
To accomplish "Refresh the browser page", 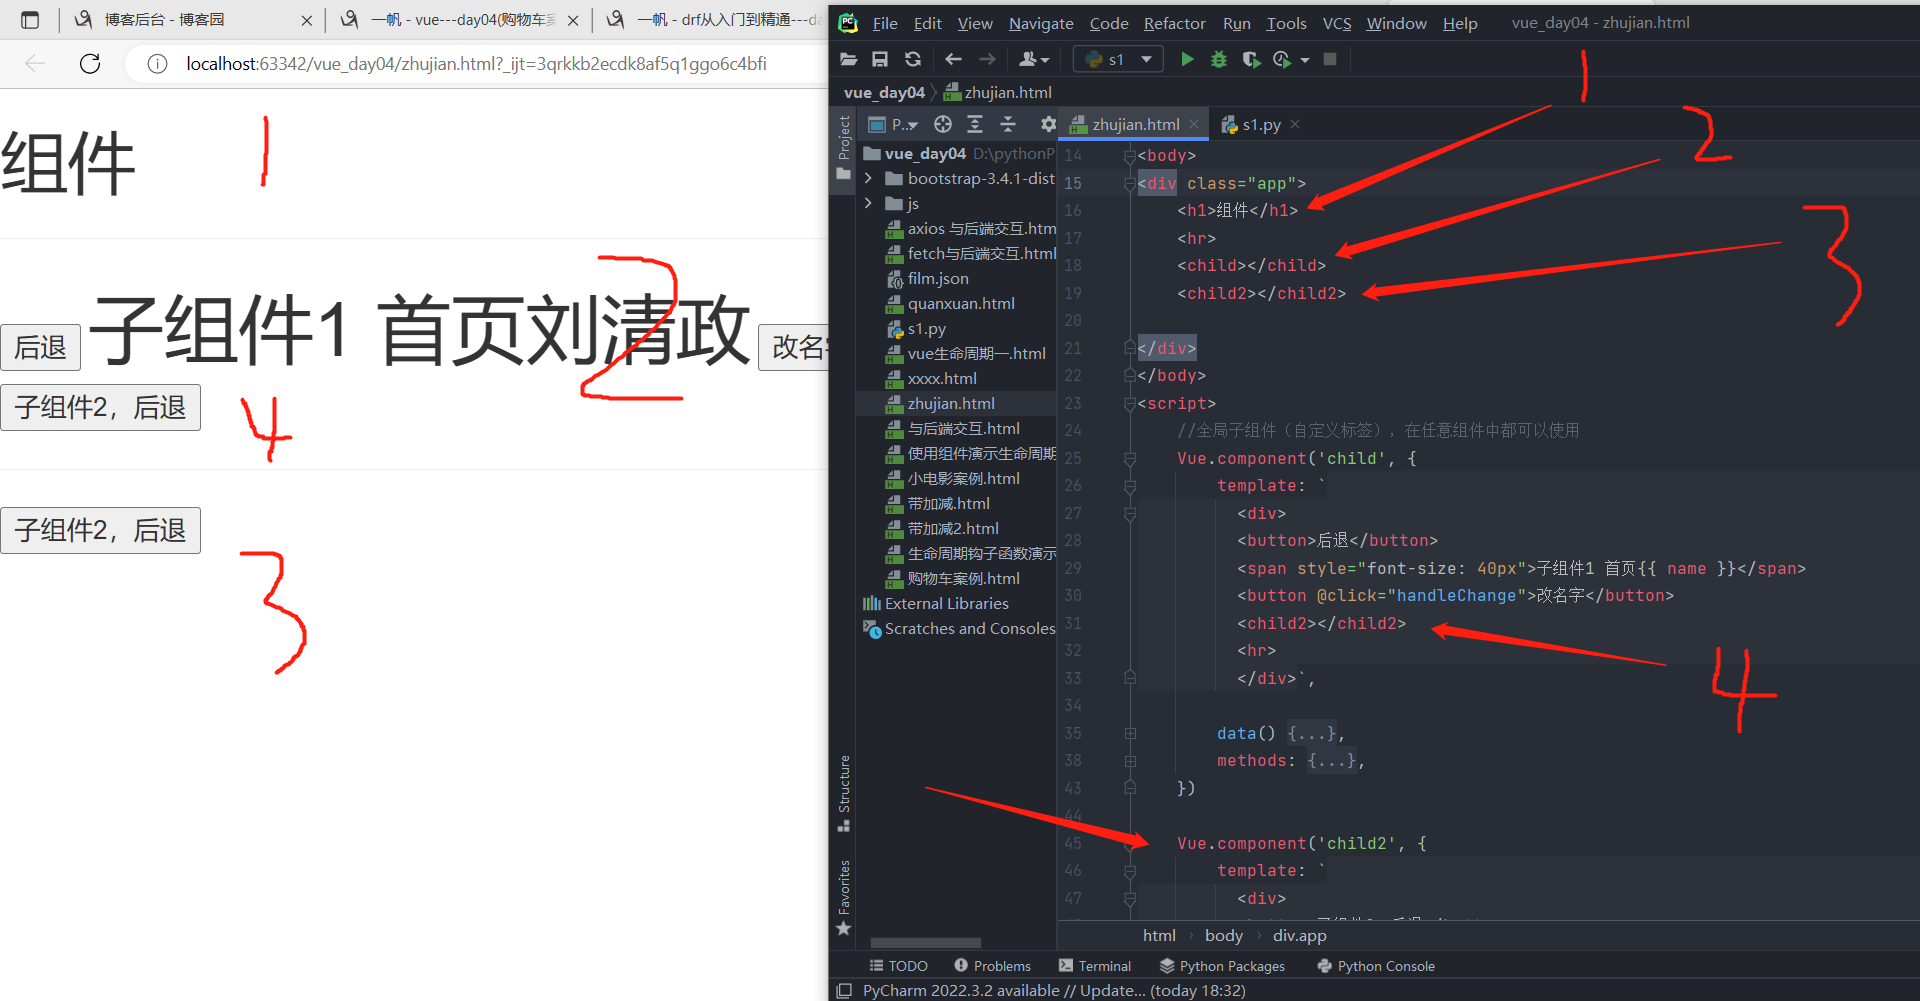I will coord(90,64).
